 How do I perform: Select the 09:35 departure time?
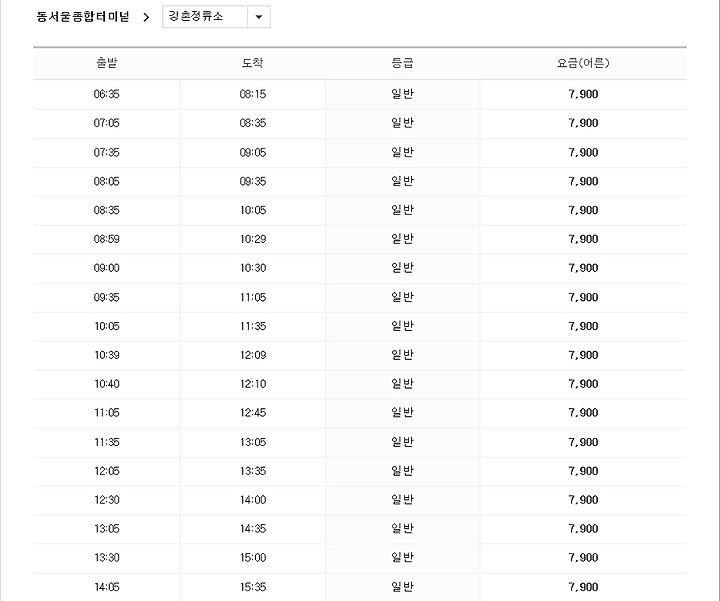point(107,298)
